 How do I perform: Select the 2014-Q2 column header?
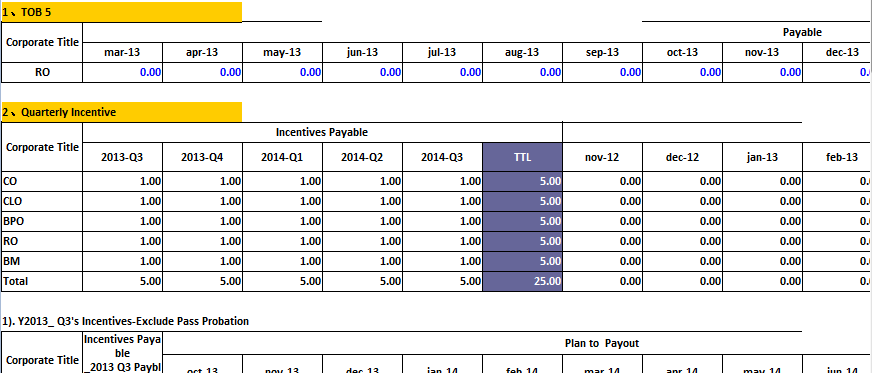coord(363,157)
